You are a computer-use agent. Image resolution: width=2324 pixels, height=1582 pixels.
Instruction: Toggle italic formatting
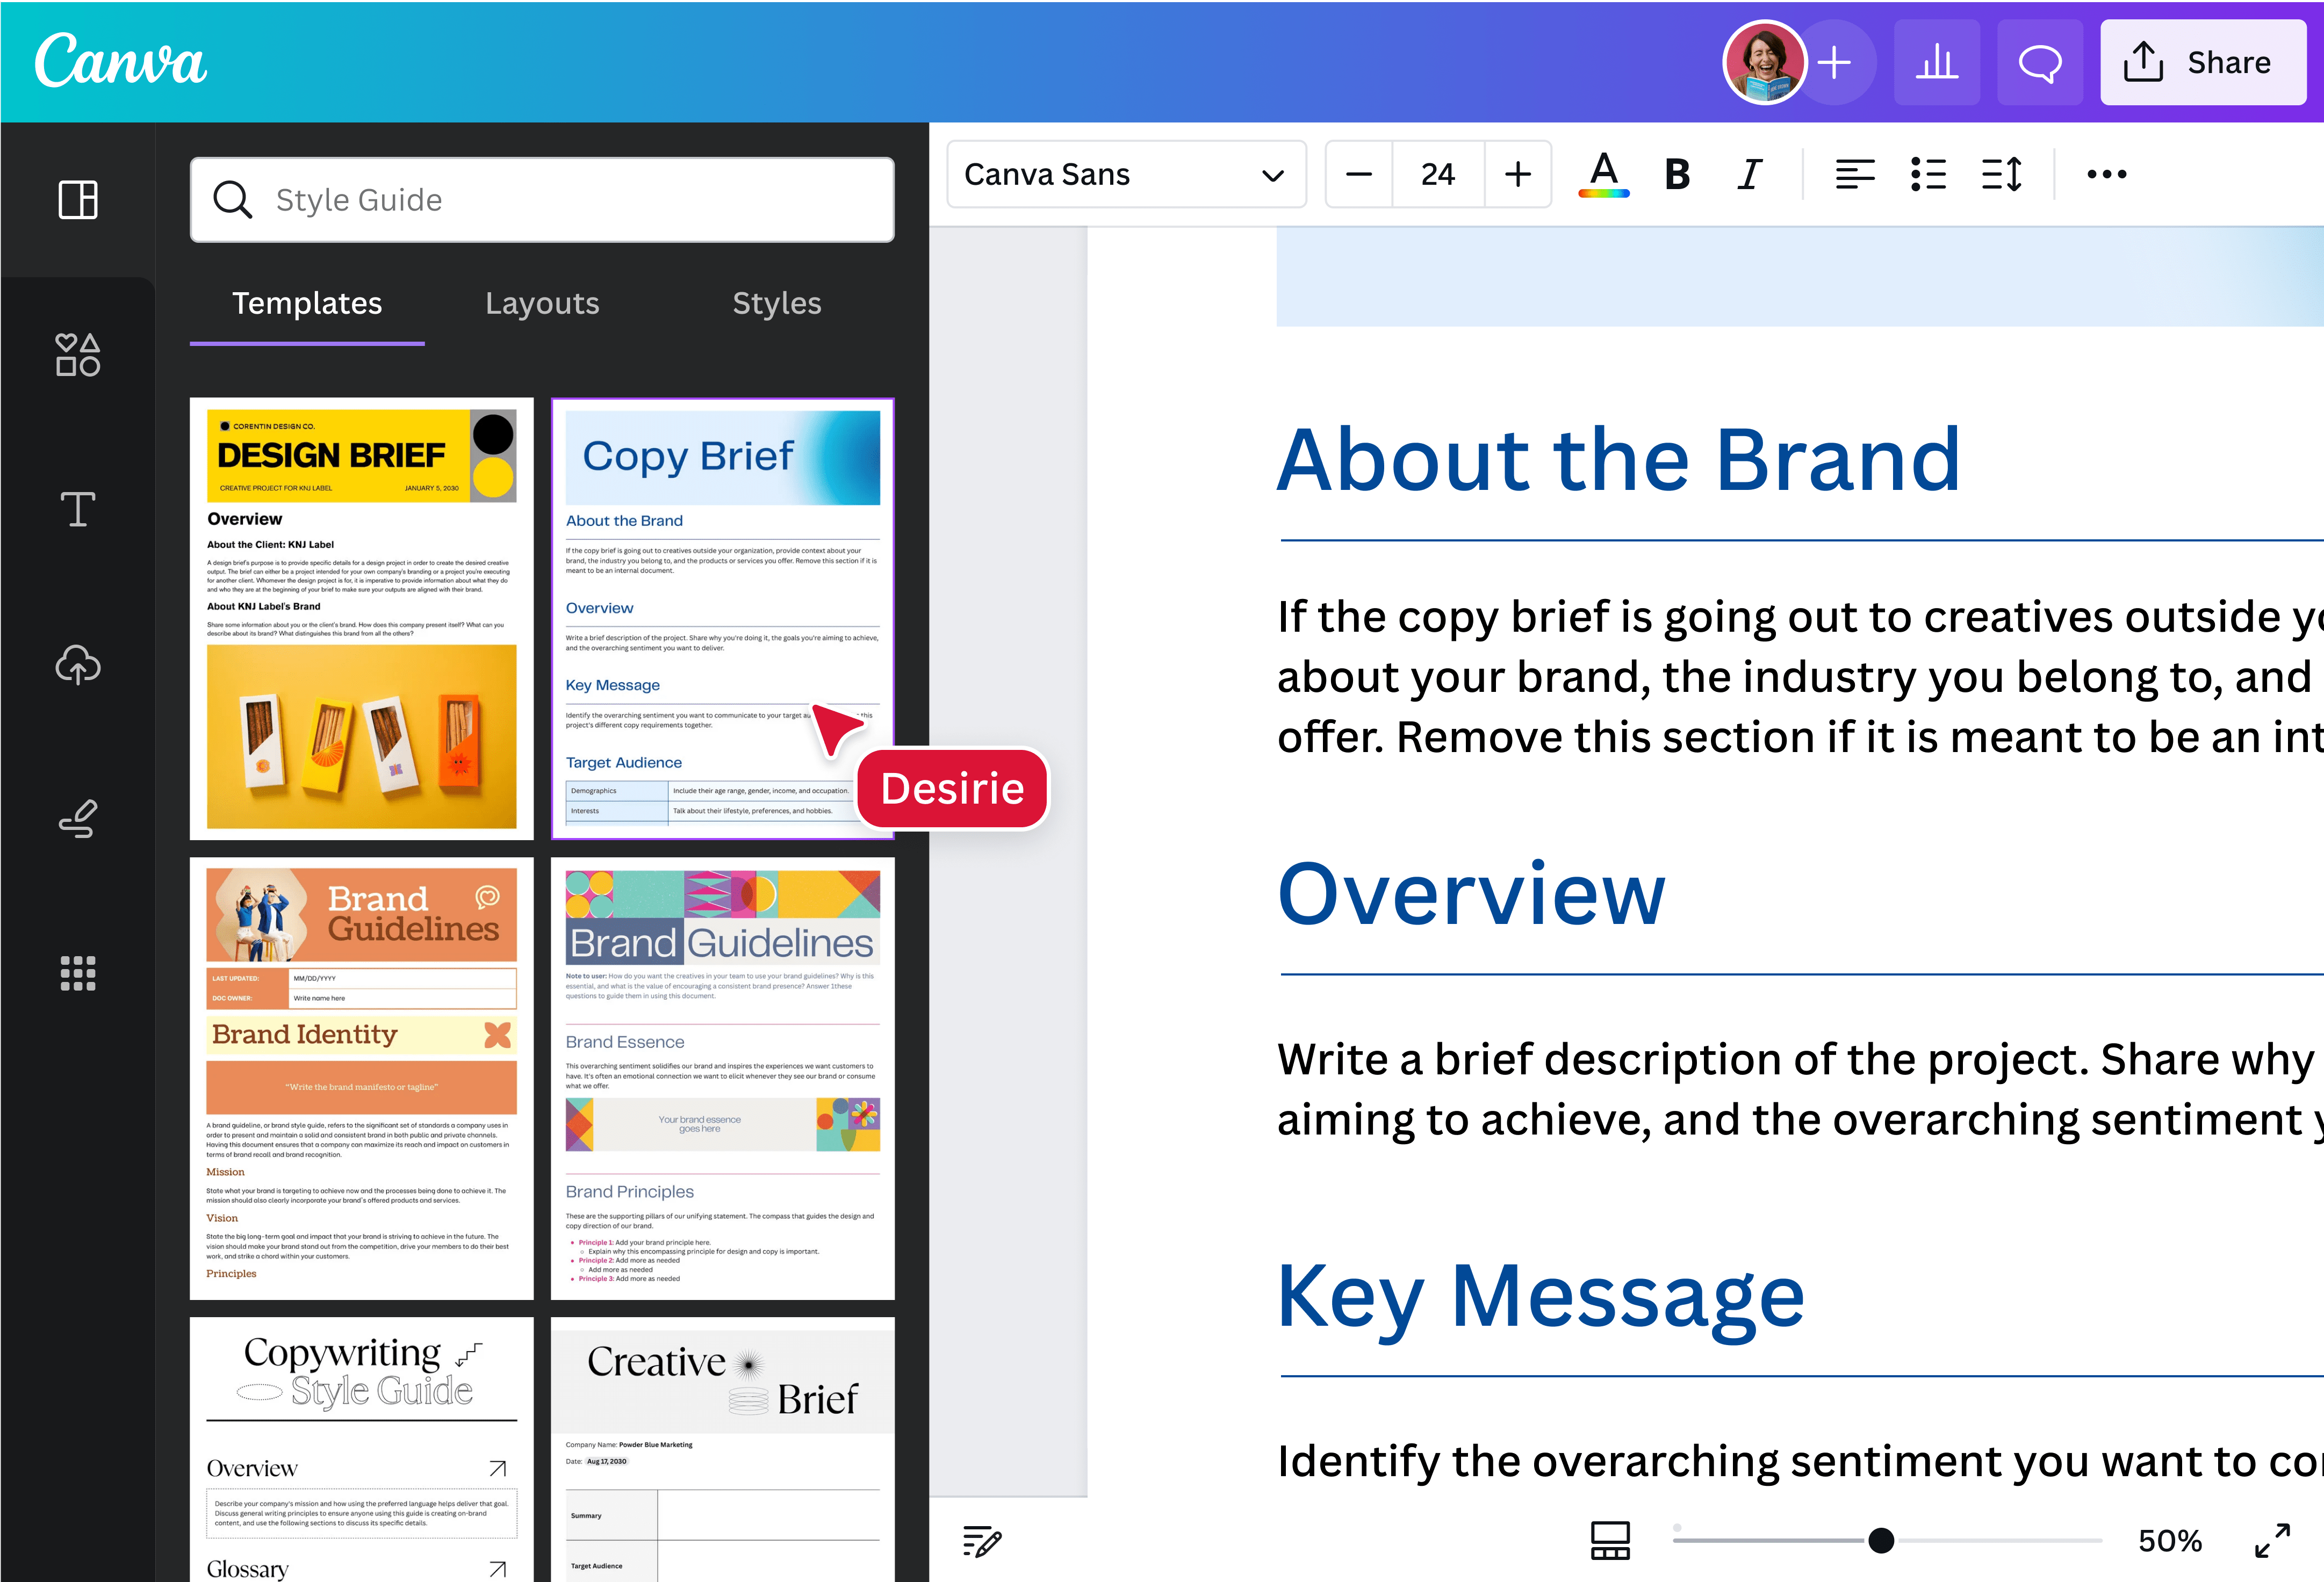1749,174
